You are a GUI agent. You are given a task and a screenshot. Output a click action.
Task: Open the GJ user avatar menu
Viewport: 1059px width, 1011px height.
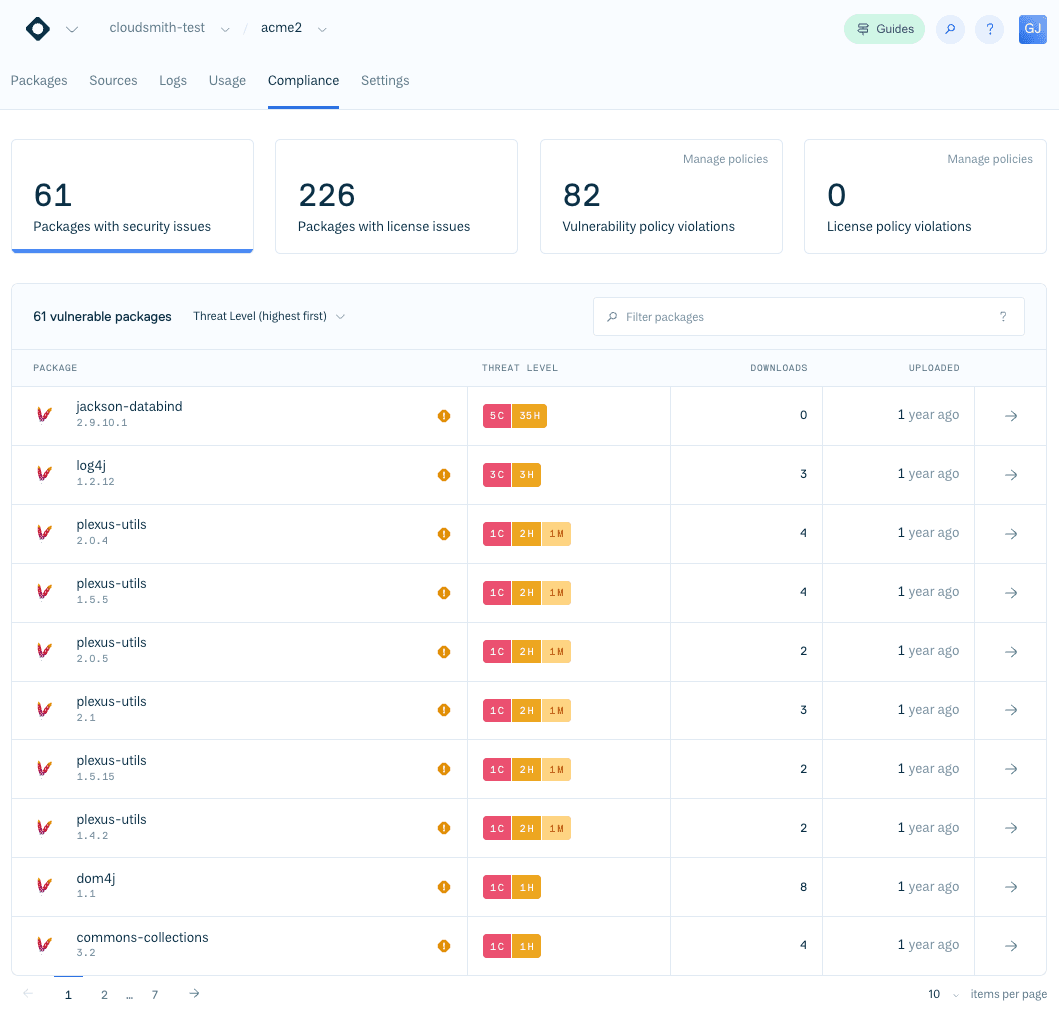pyautogui.click(x=1032, y=29)
